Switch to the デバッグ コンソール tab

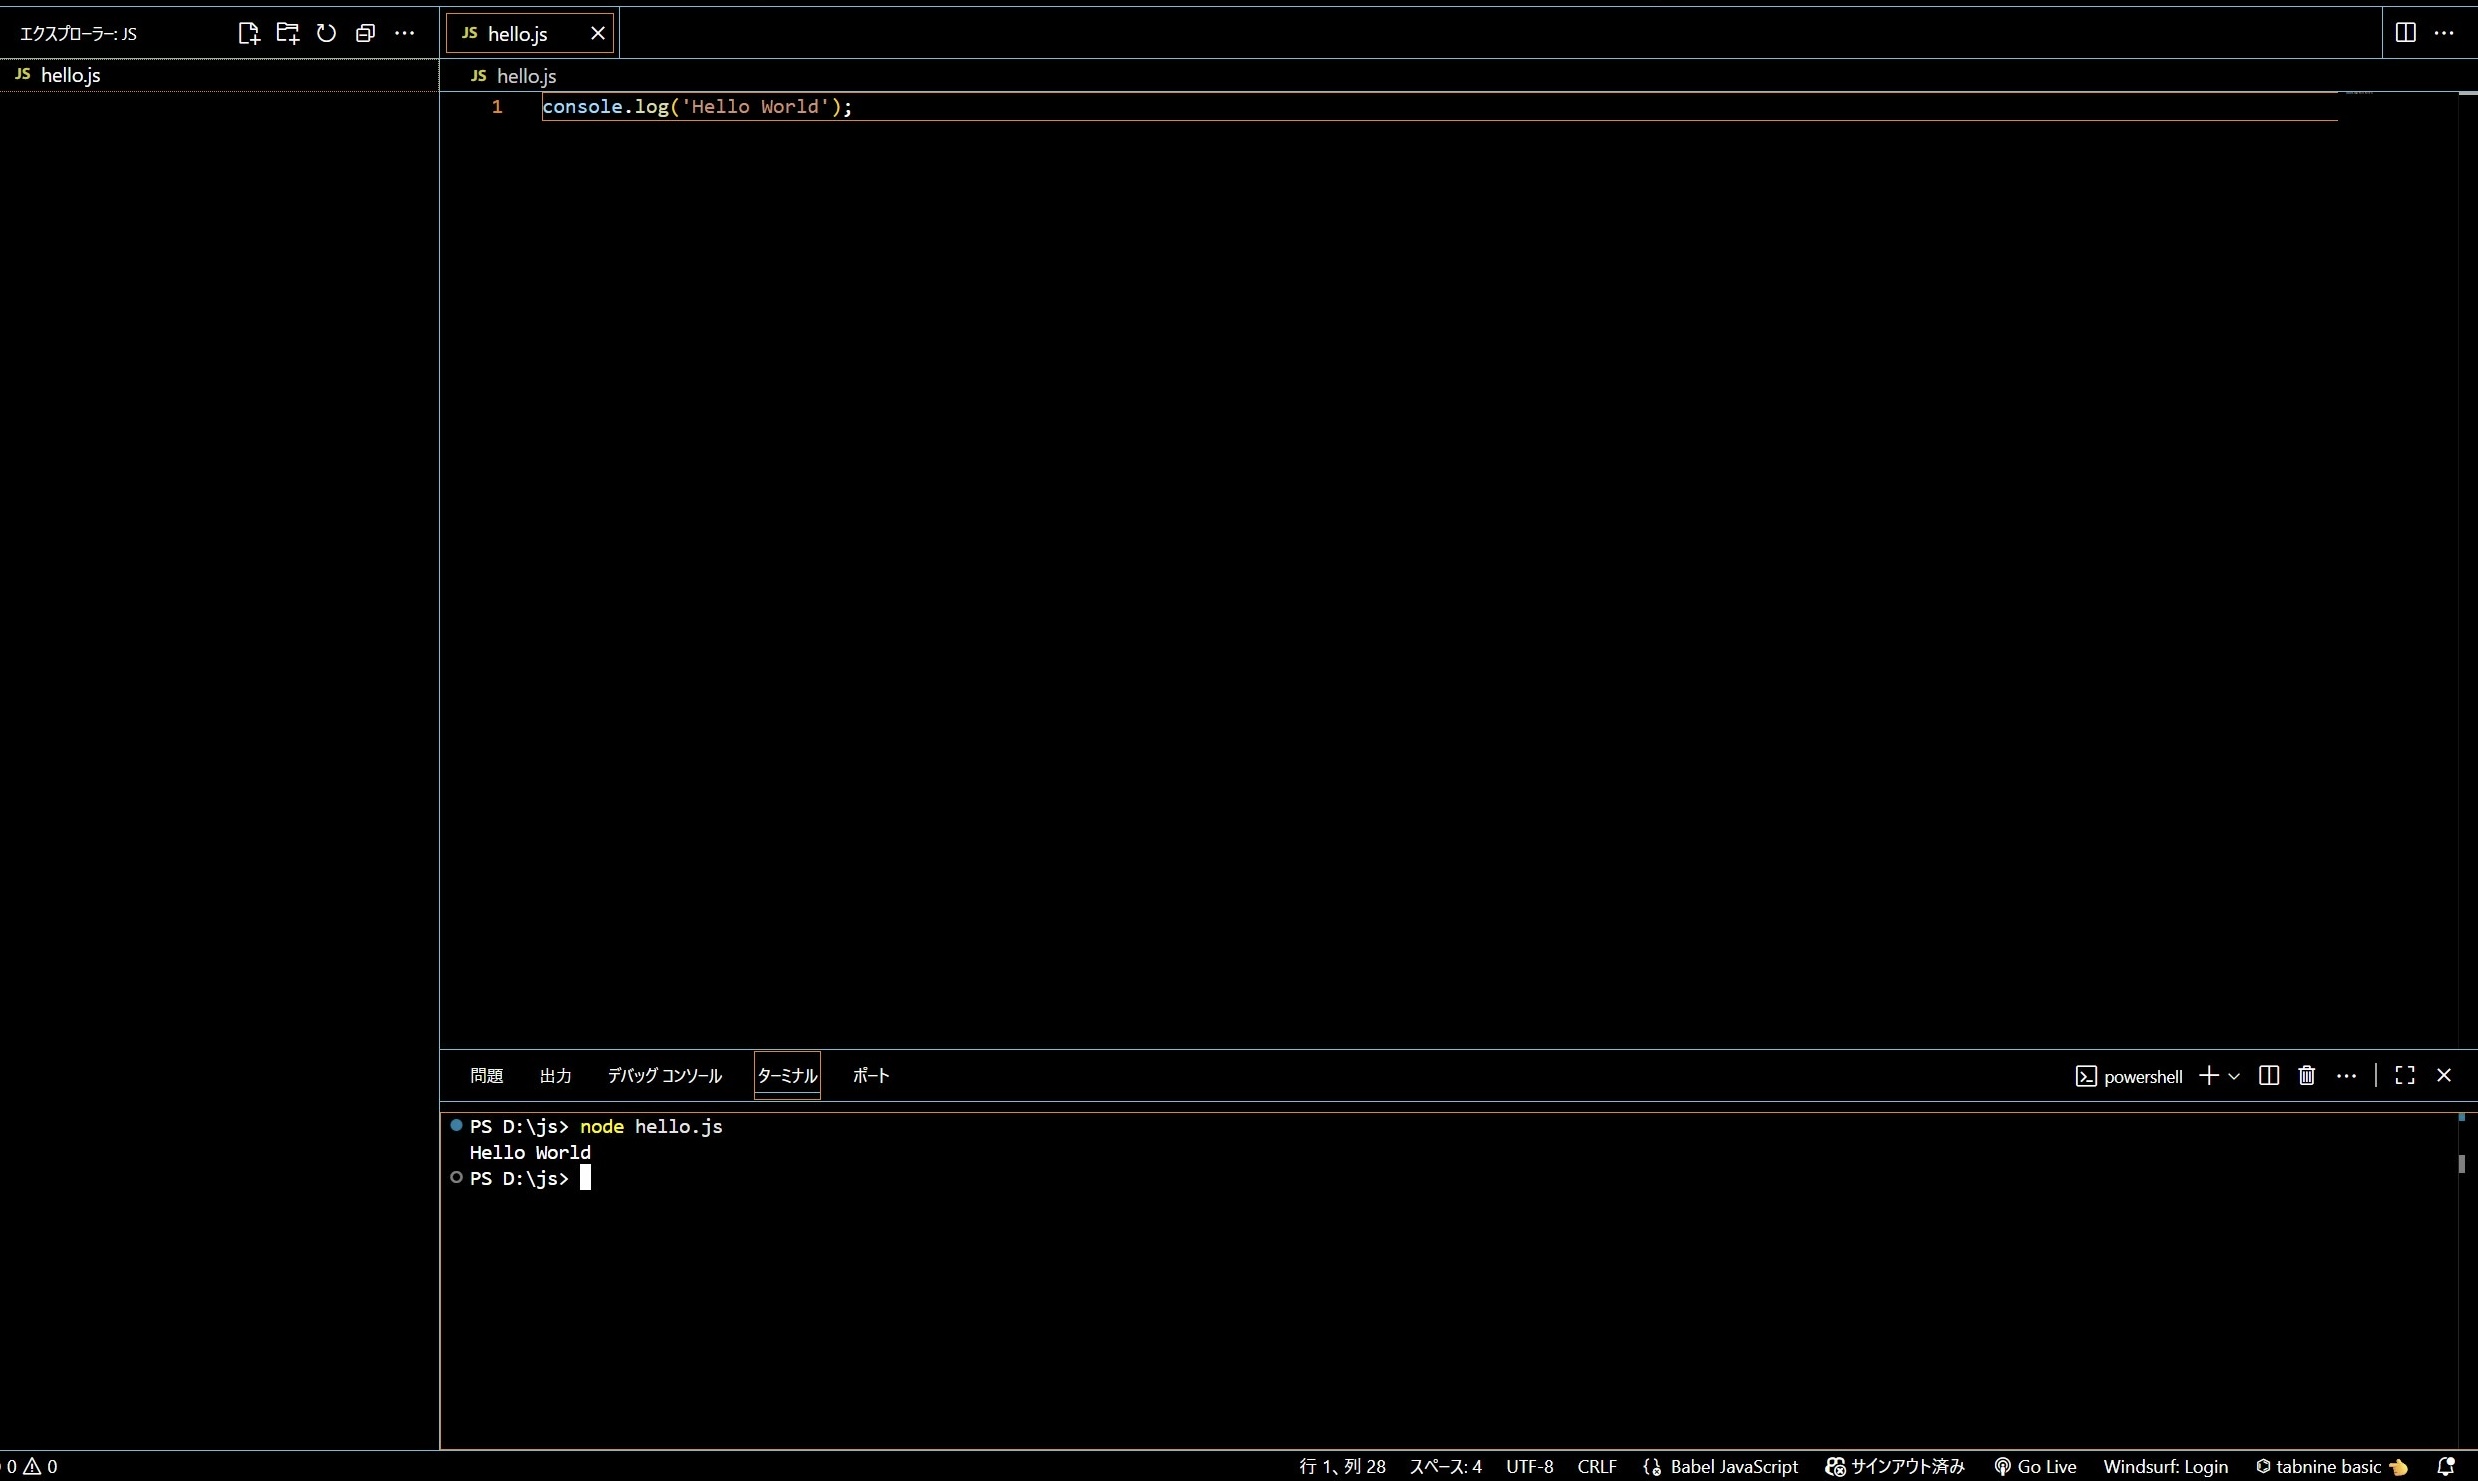click(664, 1075)
